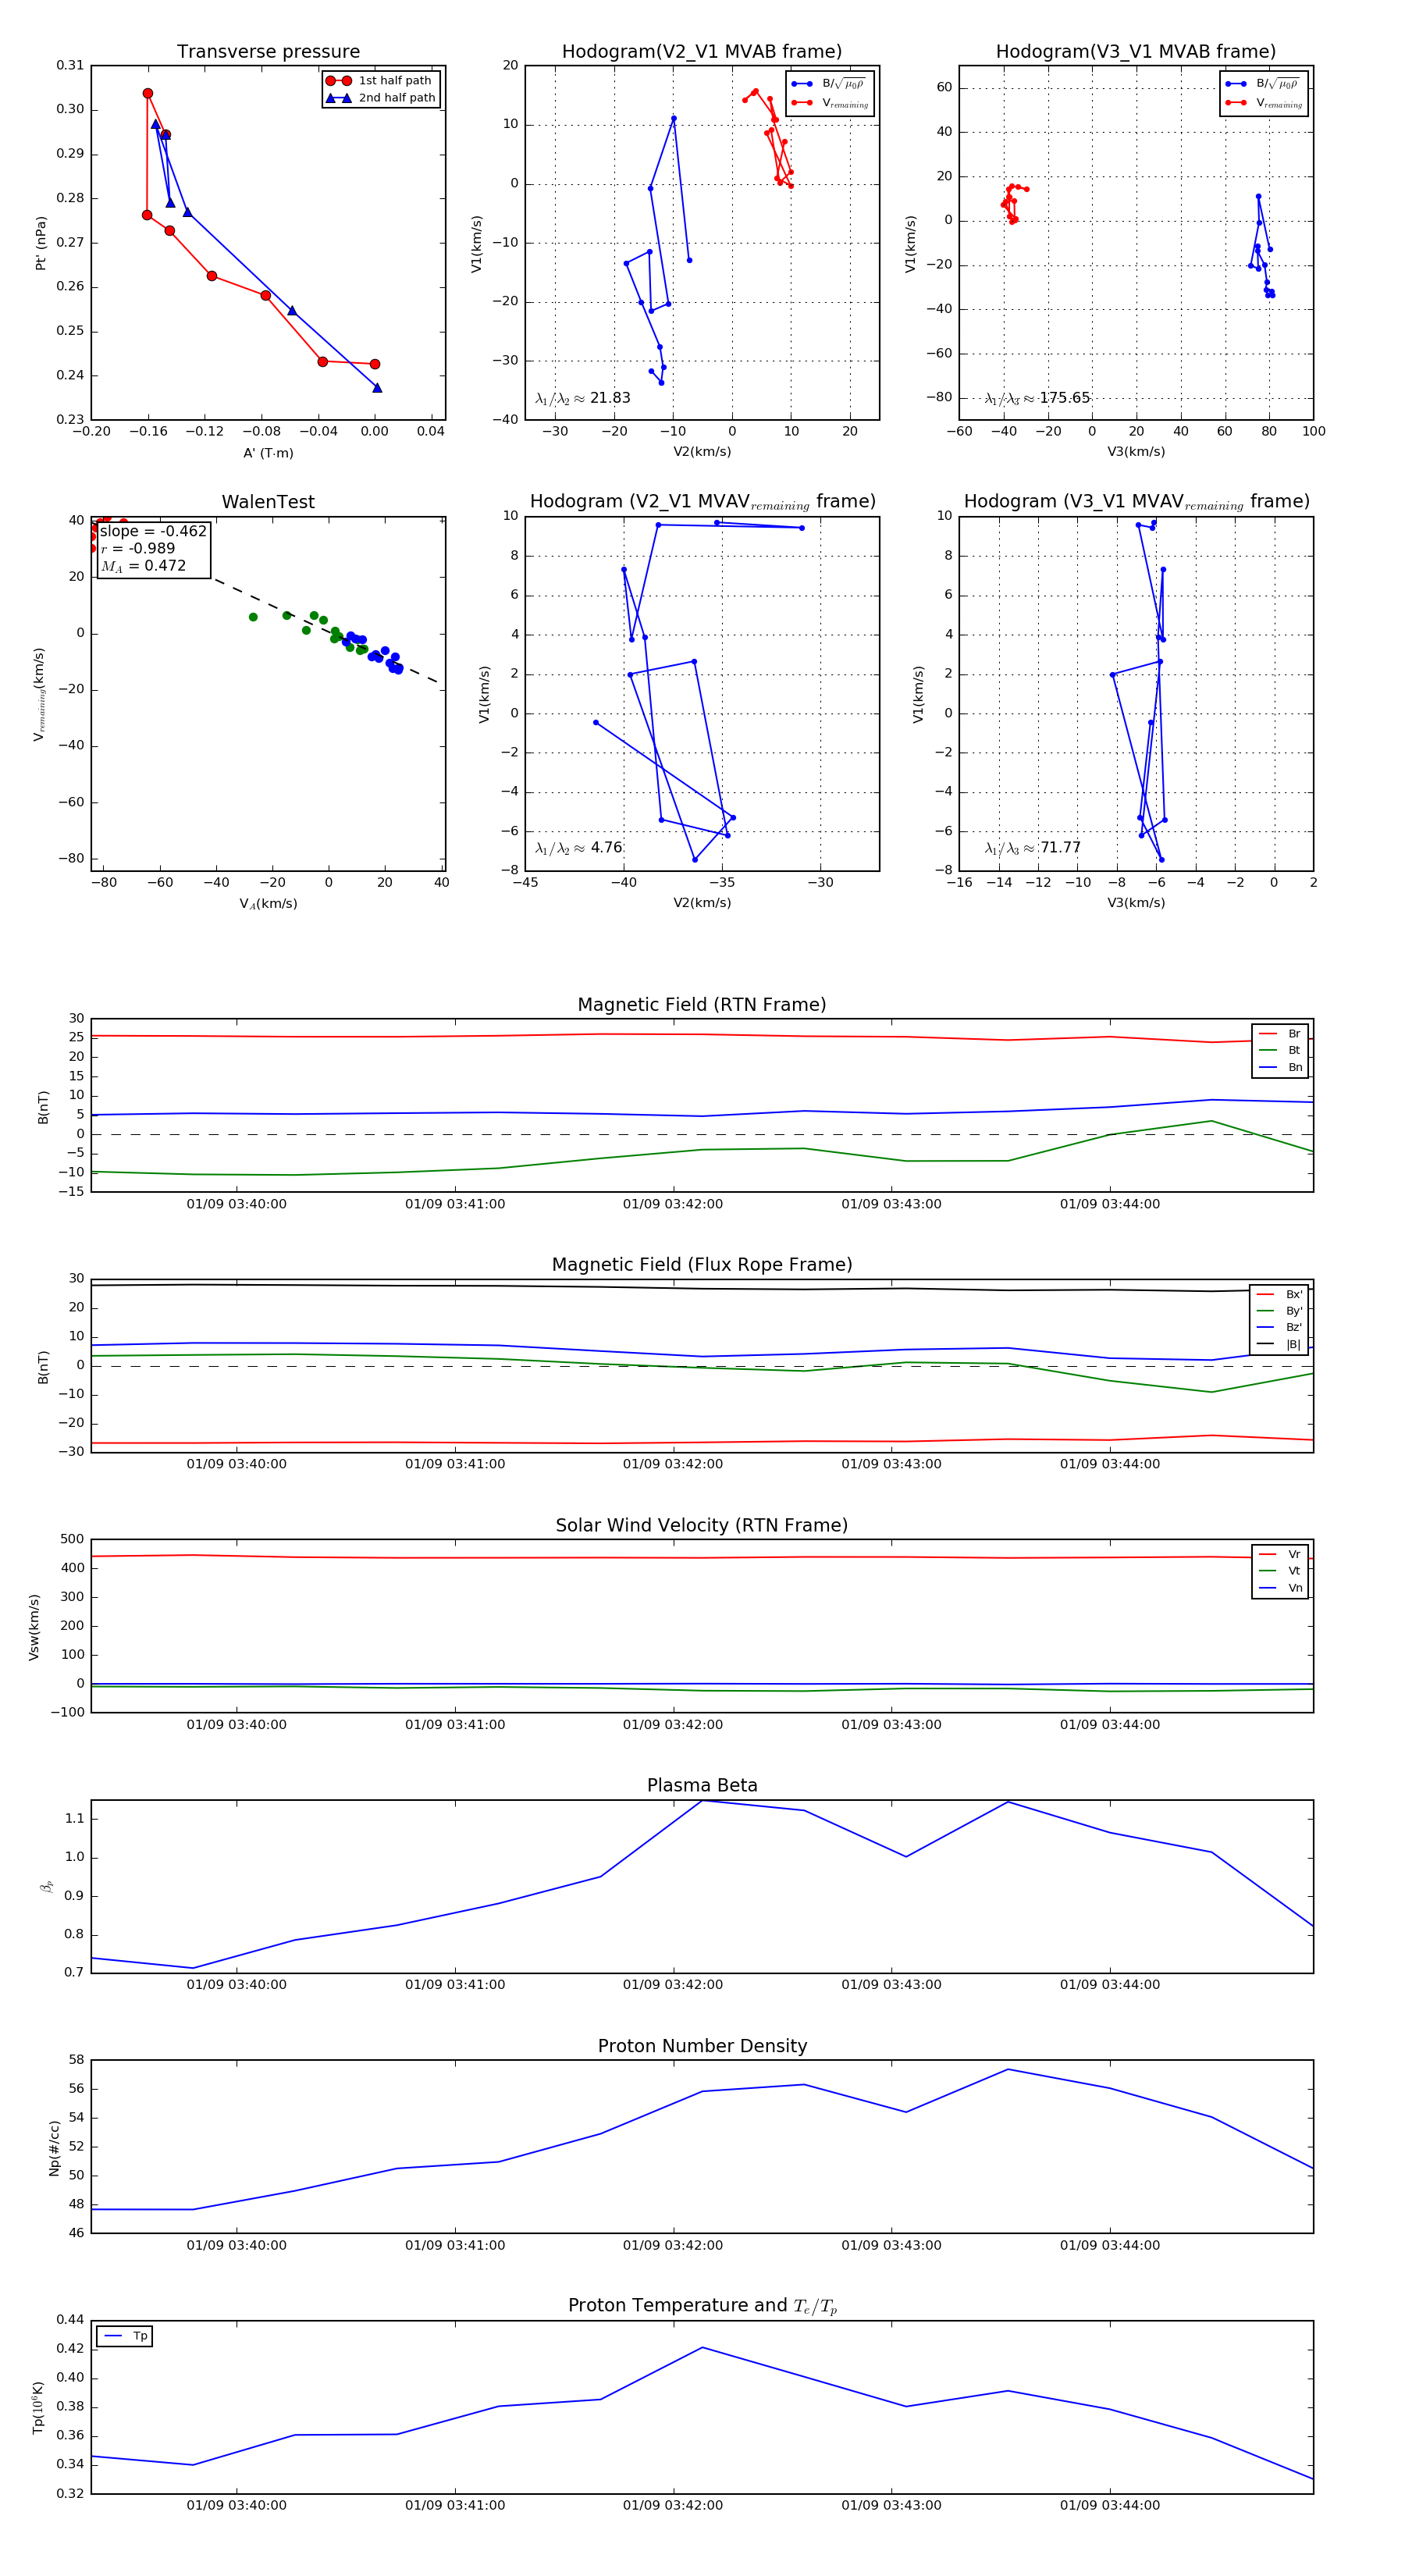Viewport: 1405px width, 2576px height.
Task: Click the 'βp' y-axis label of Plasma Beta
Action: coord(46,1887)
